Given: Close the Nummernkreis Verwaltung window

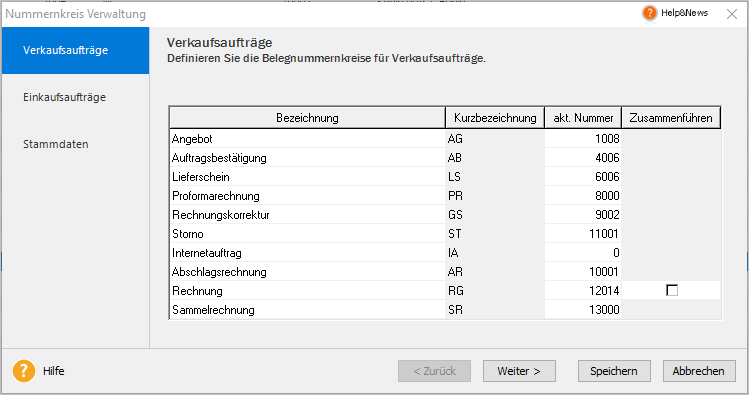Looking at the screenshot, I should point(731,14).
